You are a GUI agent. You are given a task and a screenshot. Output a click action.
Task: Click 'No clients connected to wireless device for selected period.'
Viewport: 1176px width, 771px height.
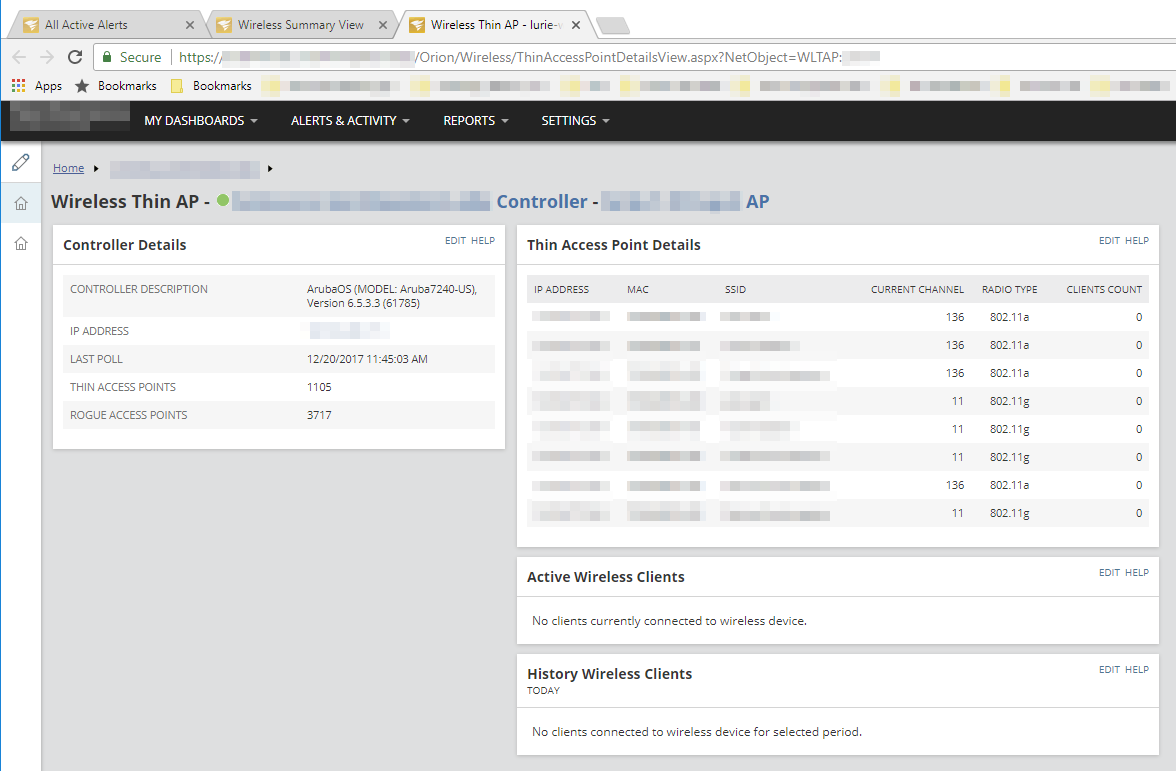697,732
